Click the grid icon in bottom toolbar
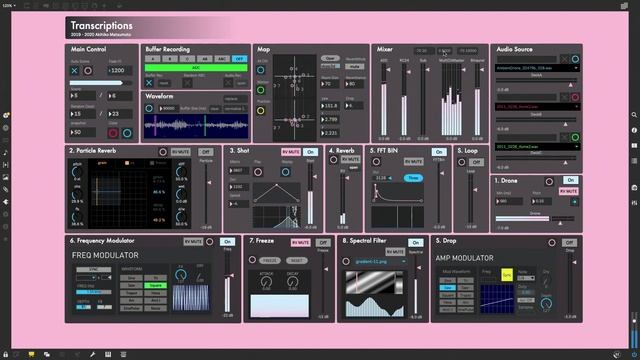Image resolution: width=640 pixels, height=360 pixels. [108, 354]
